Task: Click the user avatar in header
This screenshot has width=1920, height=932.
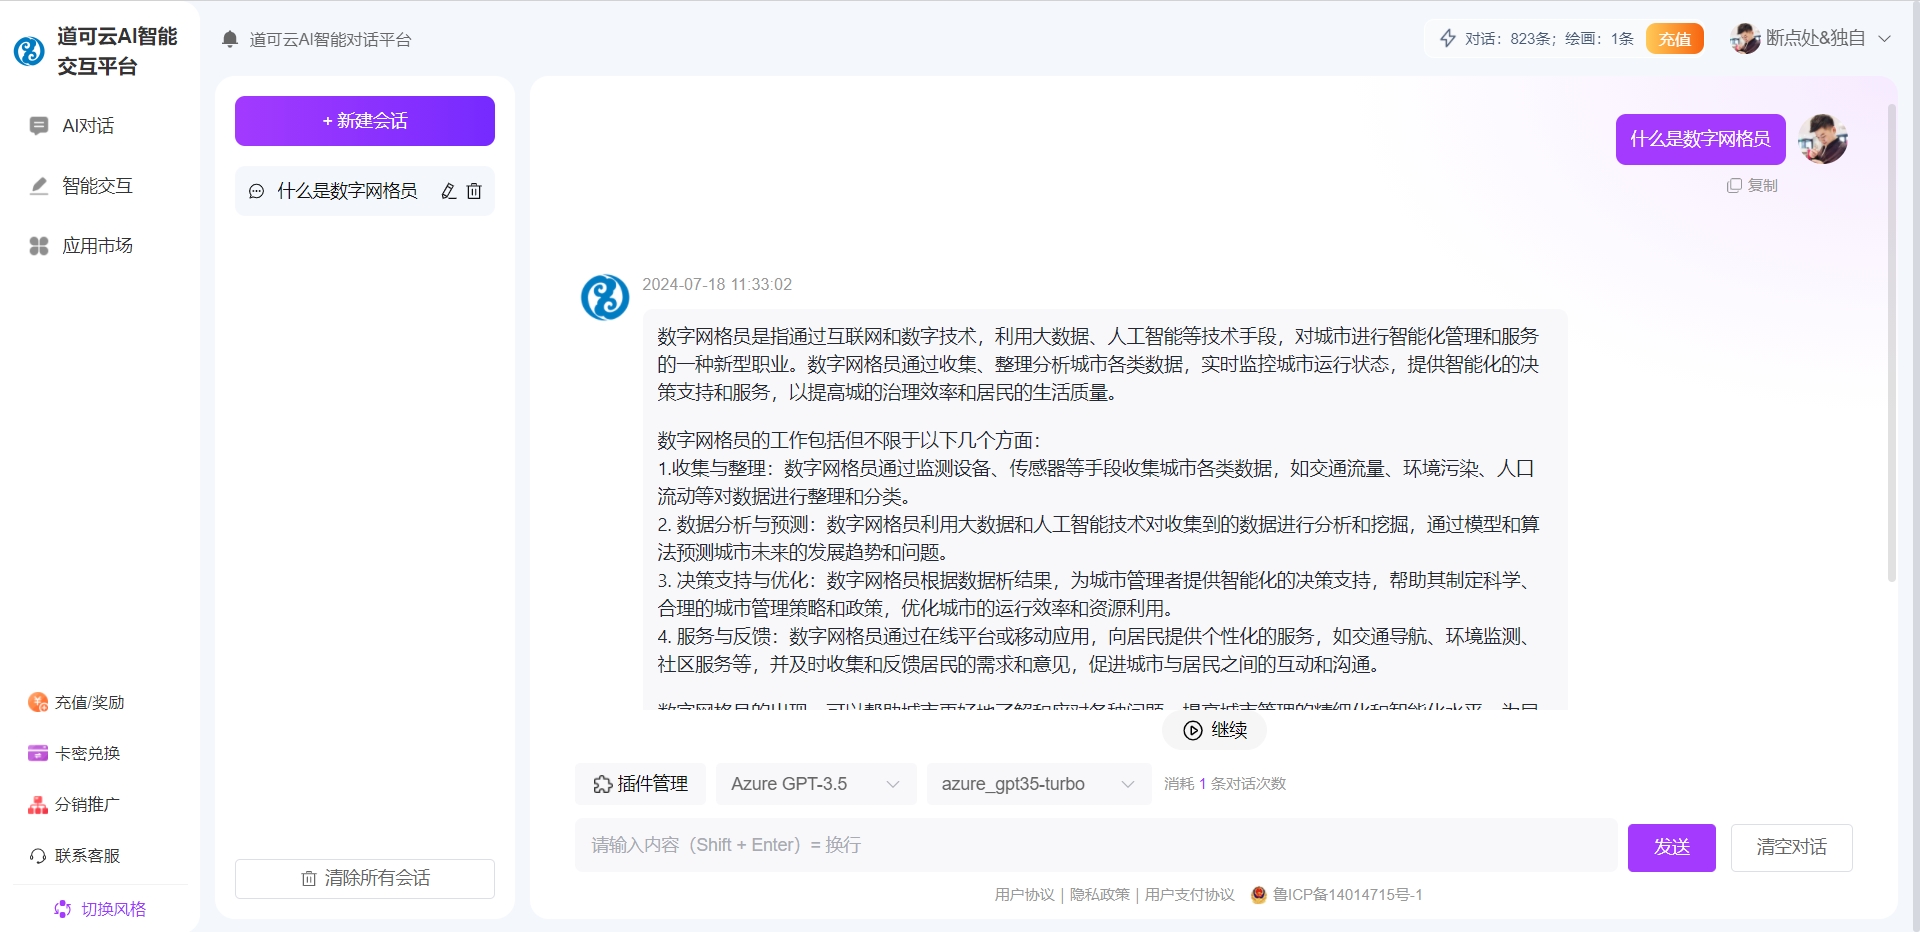Action: click(1745, 39)
